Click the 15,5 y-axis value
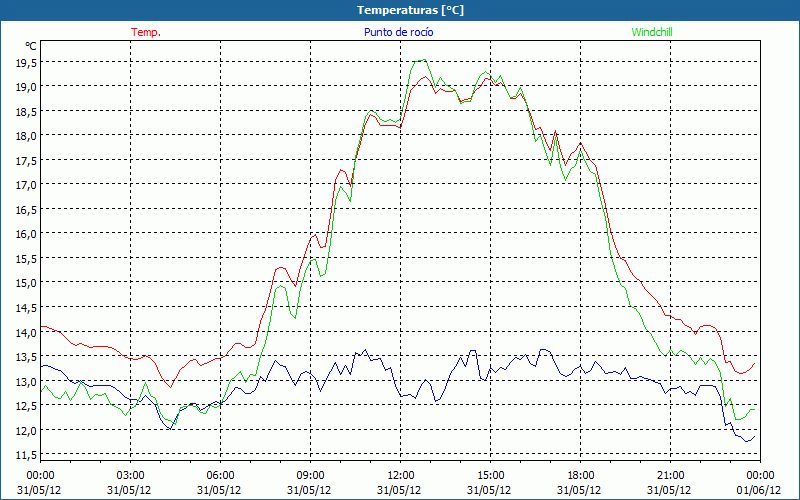This screenshot has width=800, height=500. click(26, 259)
